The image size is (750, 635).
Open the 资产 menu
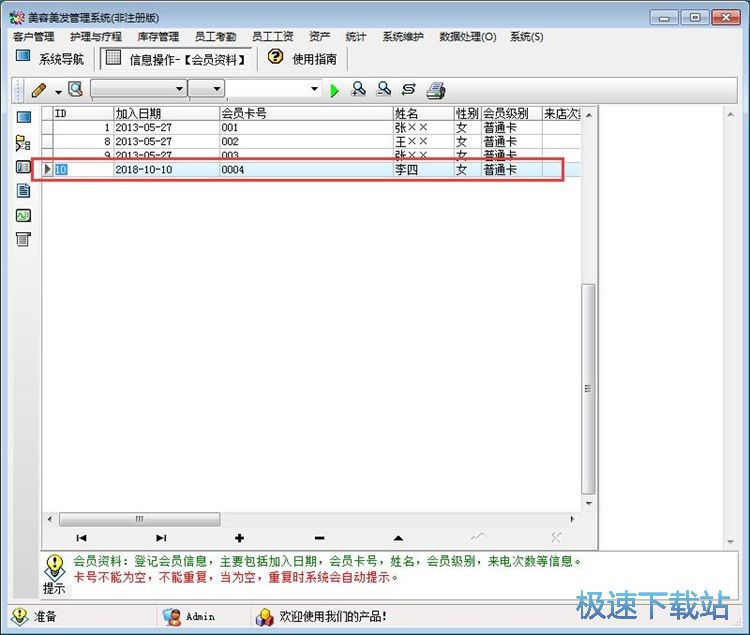320,36
